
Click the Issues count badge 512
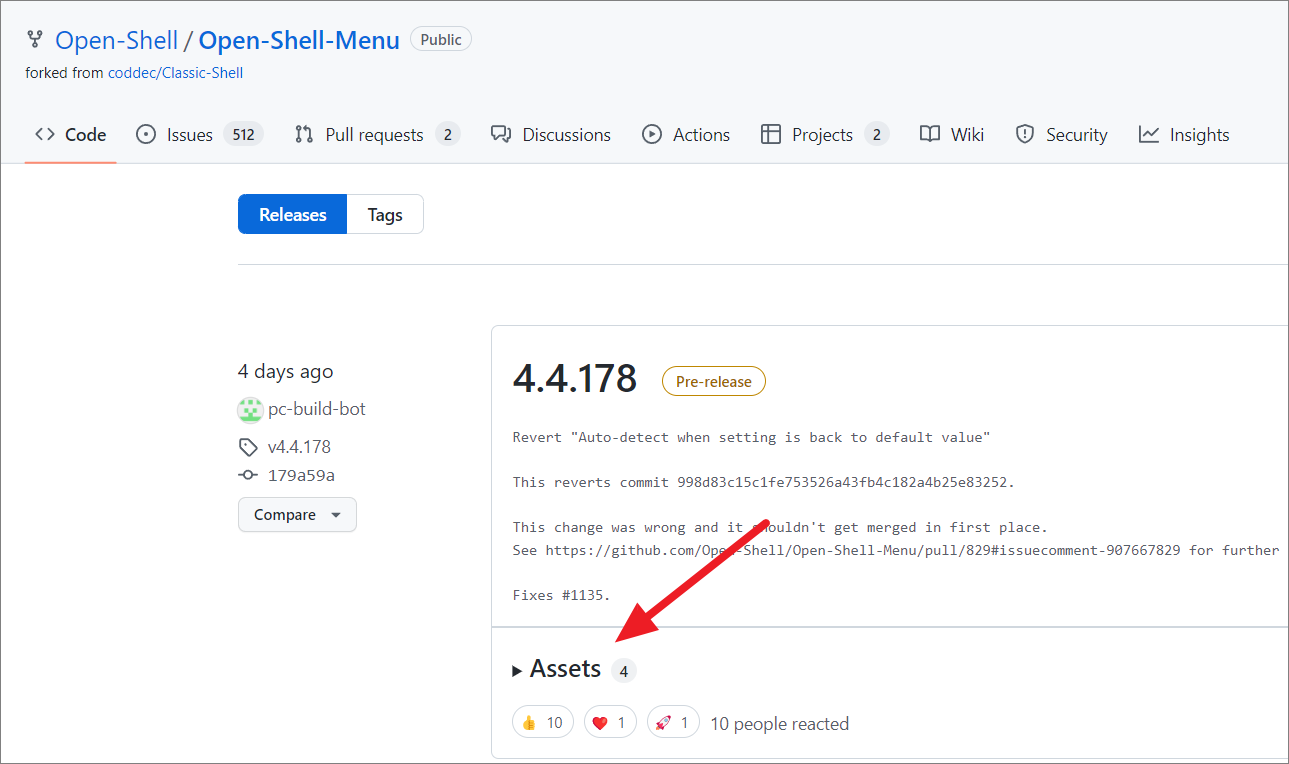243,134
